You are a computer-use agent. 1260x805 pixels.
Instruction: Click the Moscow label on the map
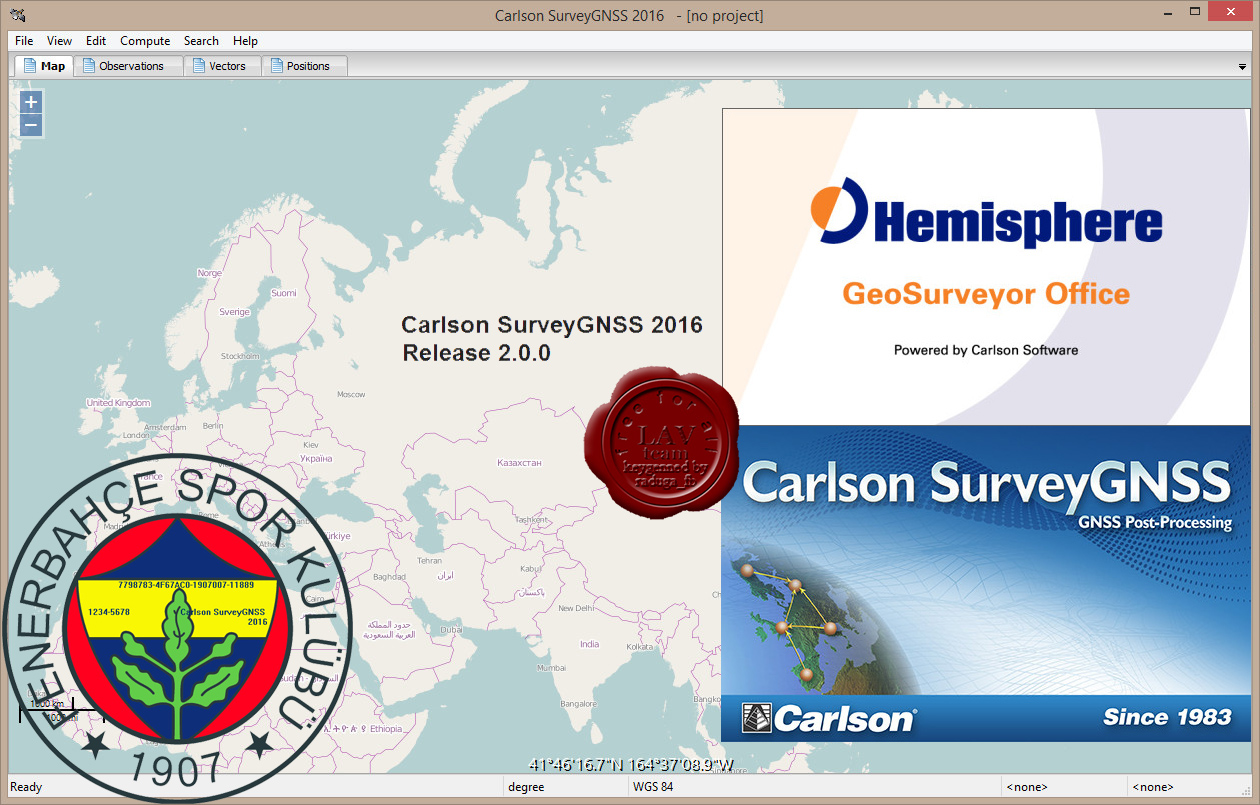(351, 394)
